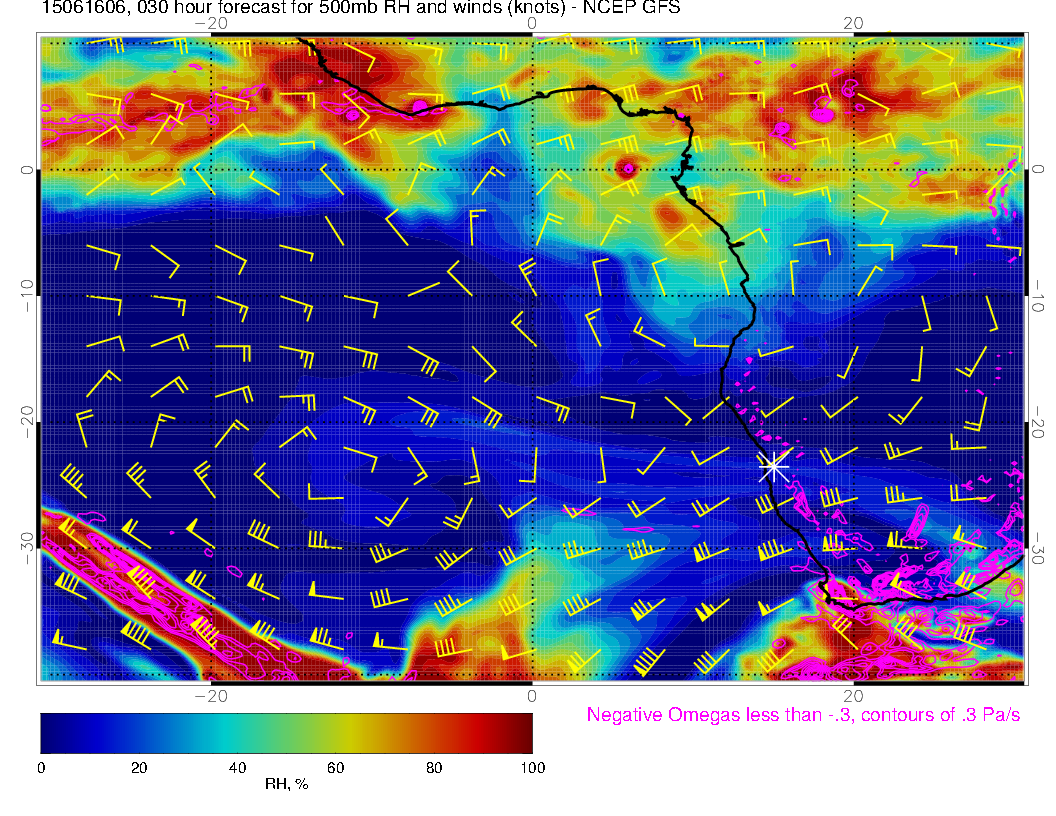Click the '80' tick label under the colorbar
Image resolution: width=1056 pixels, height=816 pixels.
point(434,768)
